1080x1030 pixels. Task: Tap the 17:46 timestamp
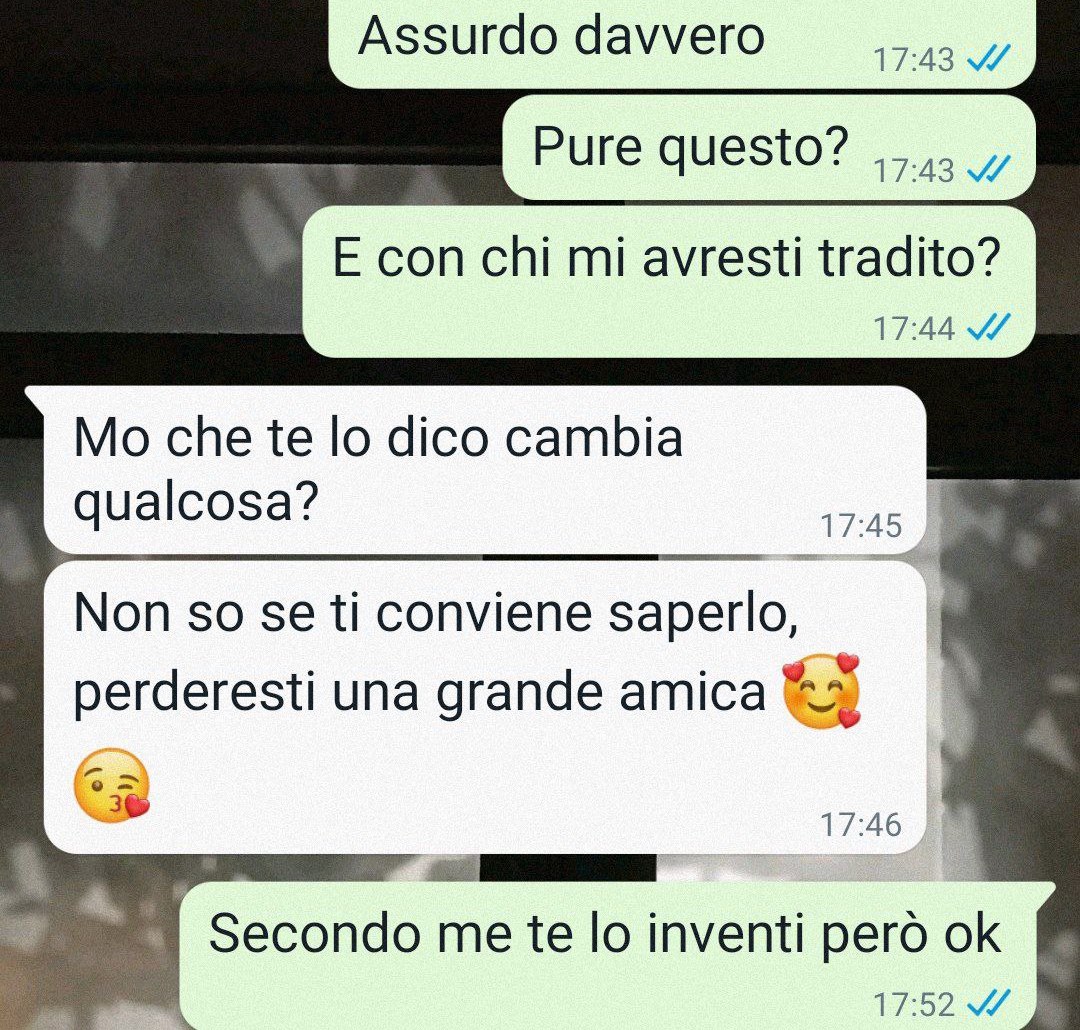pyautogui.click(x=860, y=825)
